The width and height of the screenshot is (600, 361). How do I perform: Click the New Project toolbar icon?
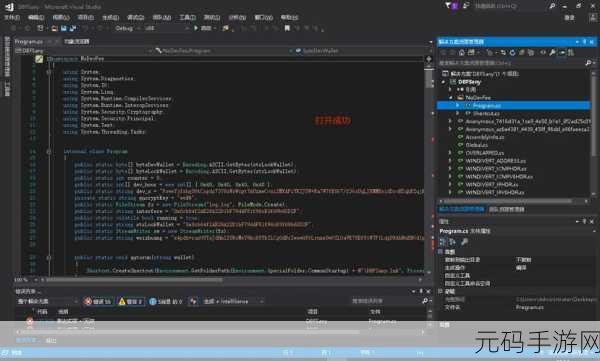click(x=40, y=28)
